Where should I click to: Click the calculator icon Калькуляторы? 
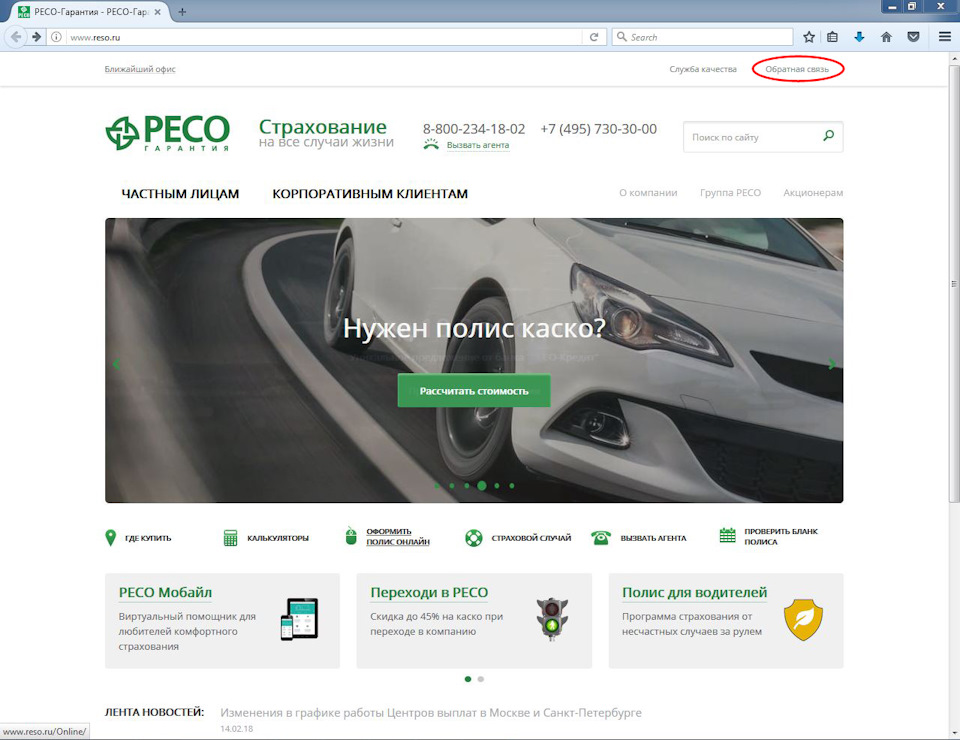coord(230,538)
